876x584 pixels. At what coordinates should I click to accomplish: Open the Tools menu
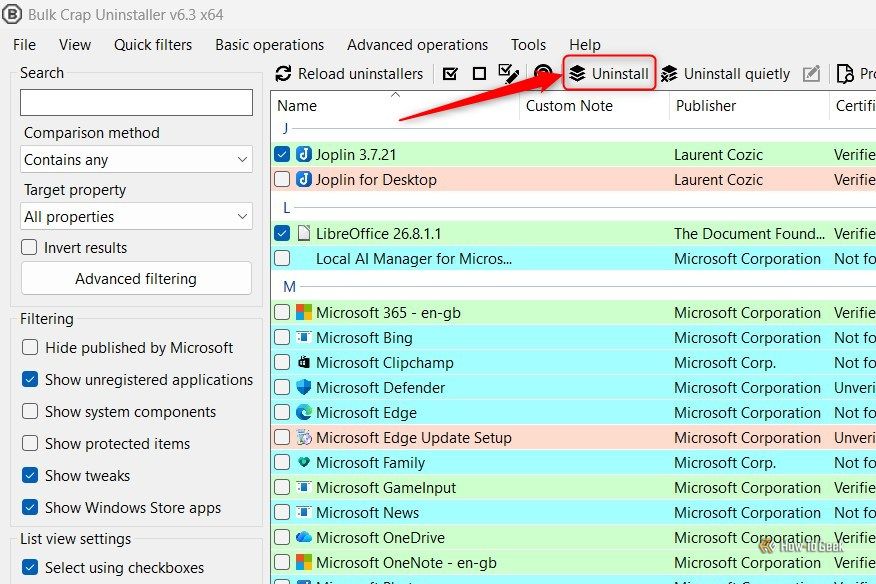point(529,45)
